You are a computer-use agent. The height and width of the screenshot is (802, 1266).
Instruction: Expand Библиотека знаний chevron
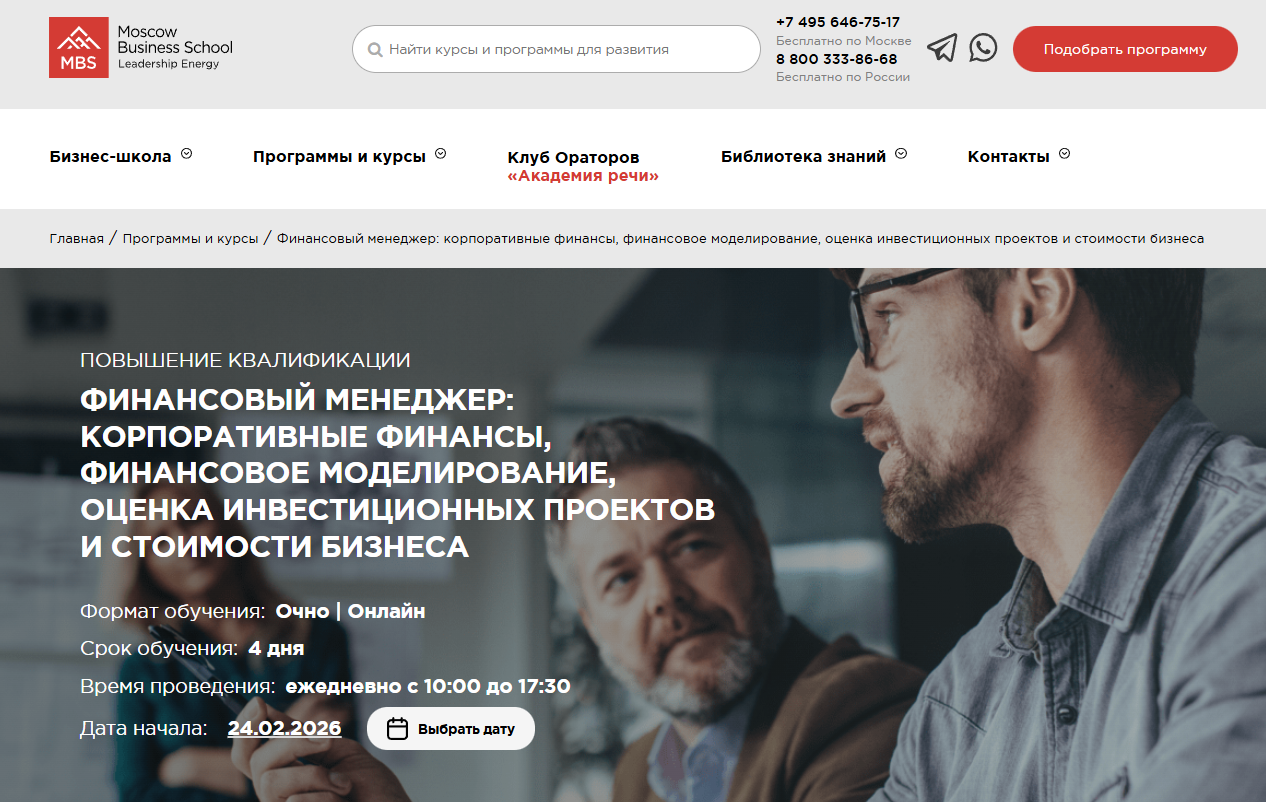pyautogui.click(x=901, y=154)
